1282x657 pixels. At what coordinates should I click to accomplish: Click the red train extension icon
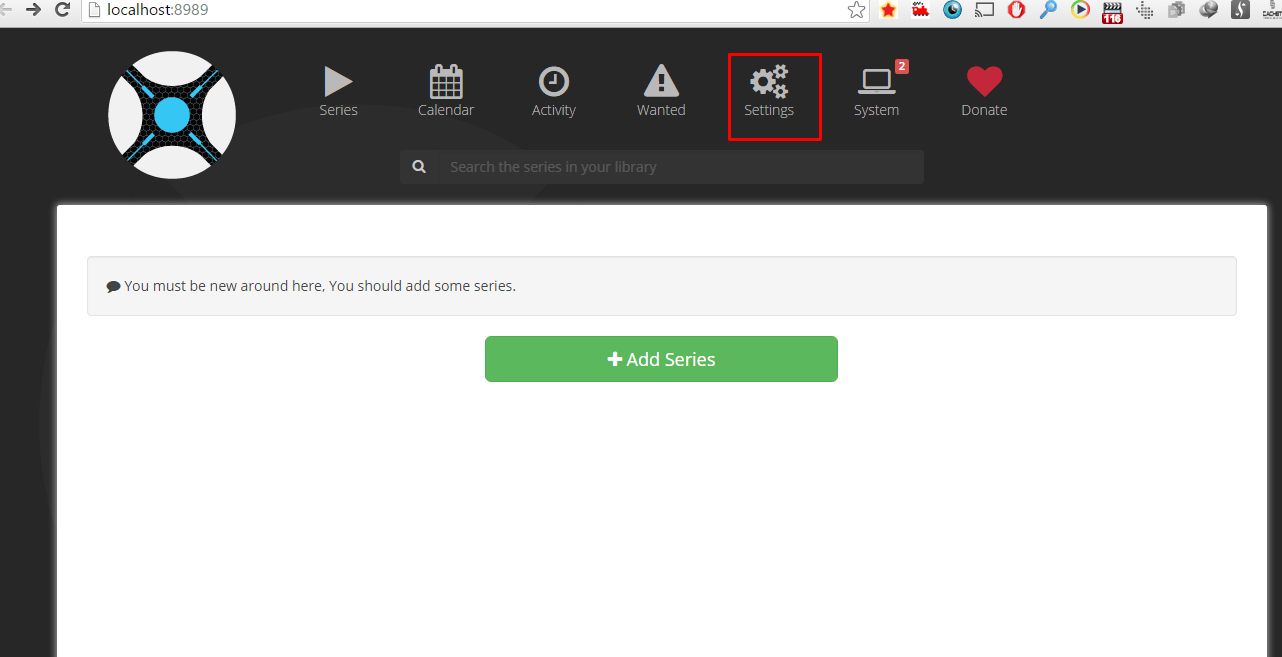point(920,10)
